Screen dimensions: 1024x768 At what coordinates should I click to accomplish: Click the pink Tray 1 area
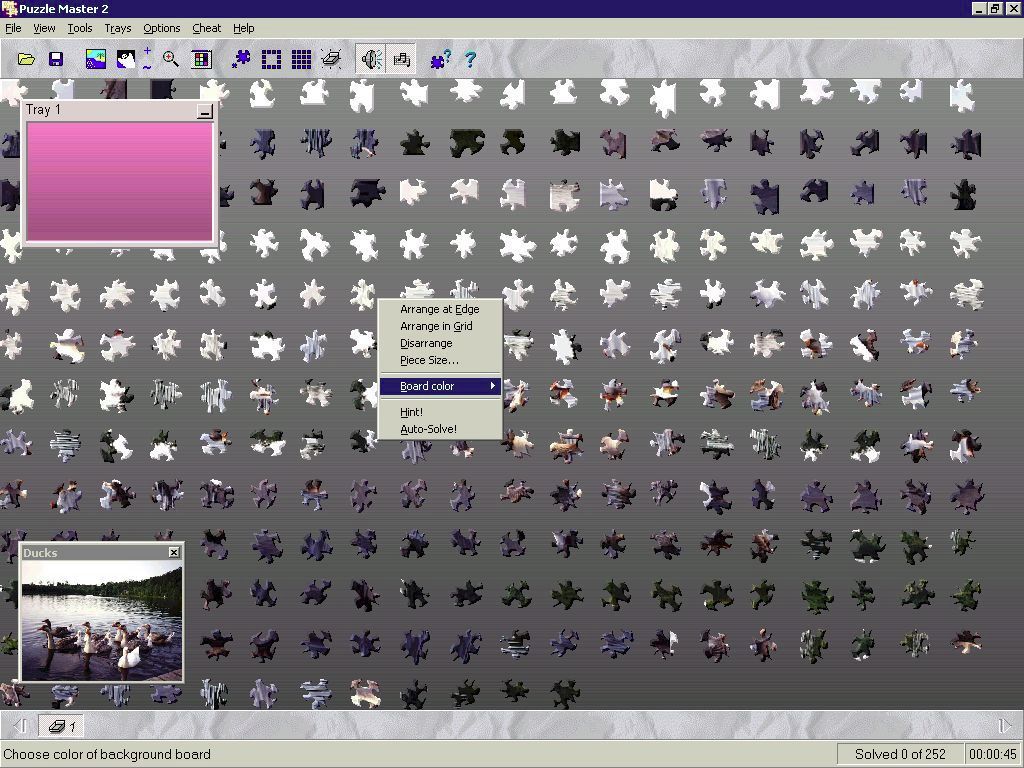[x=119, y=182]
